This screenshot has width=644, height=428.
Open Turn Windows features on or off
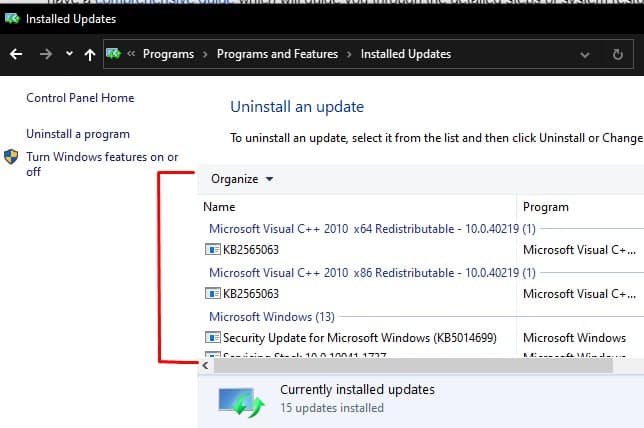click(x=102, y=164)
